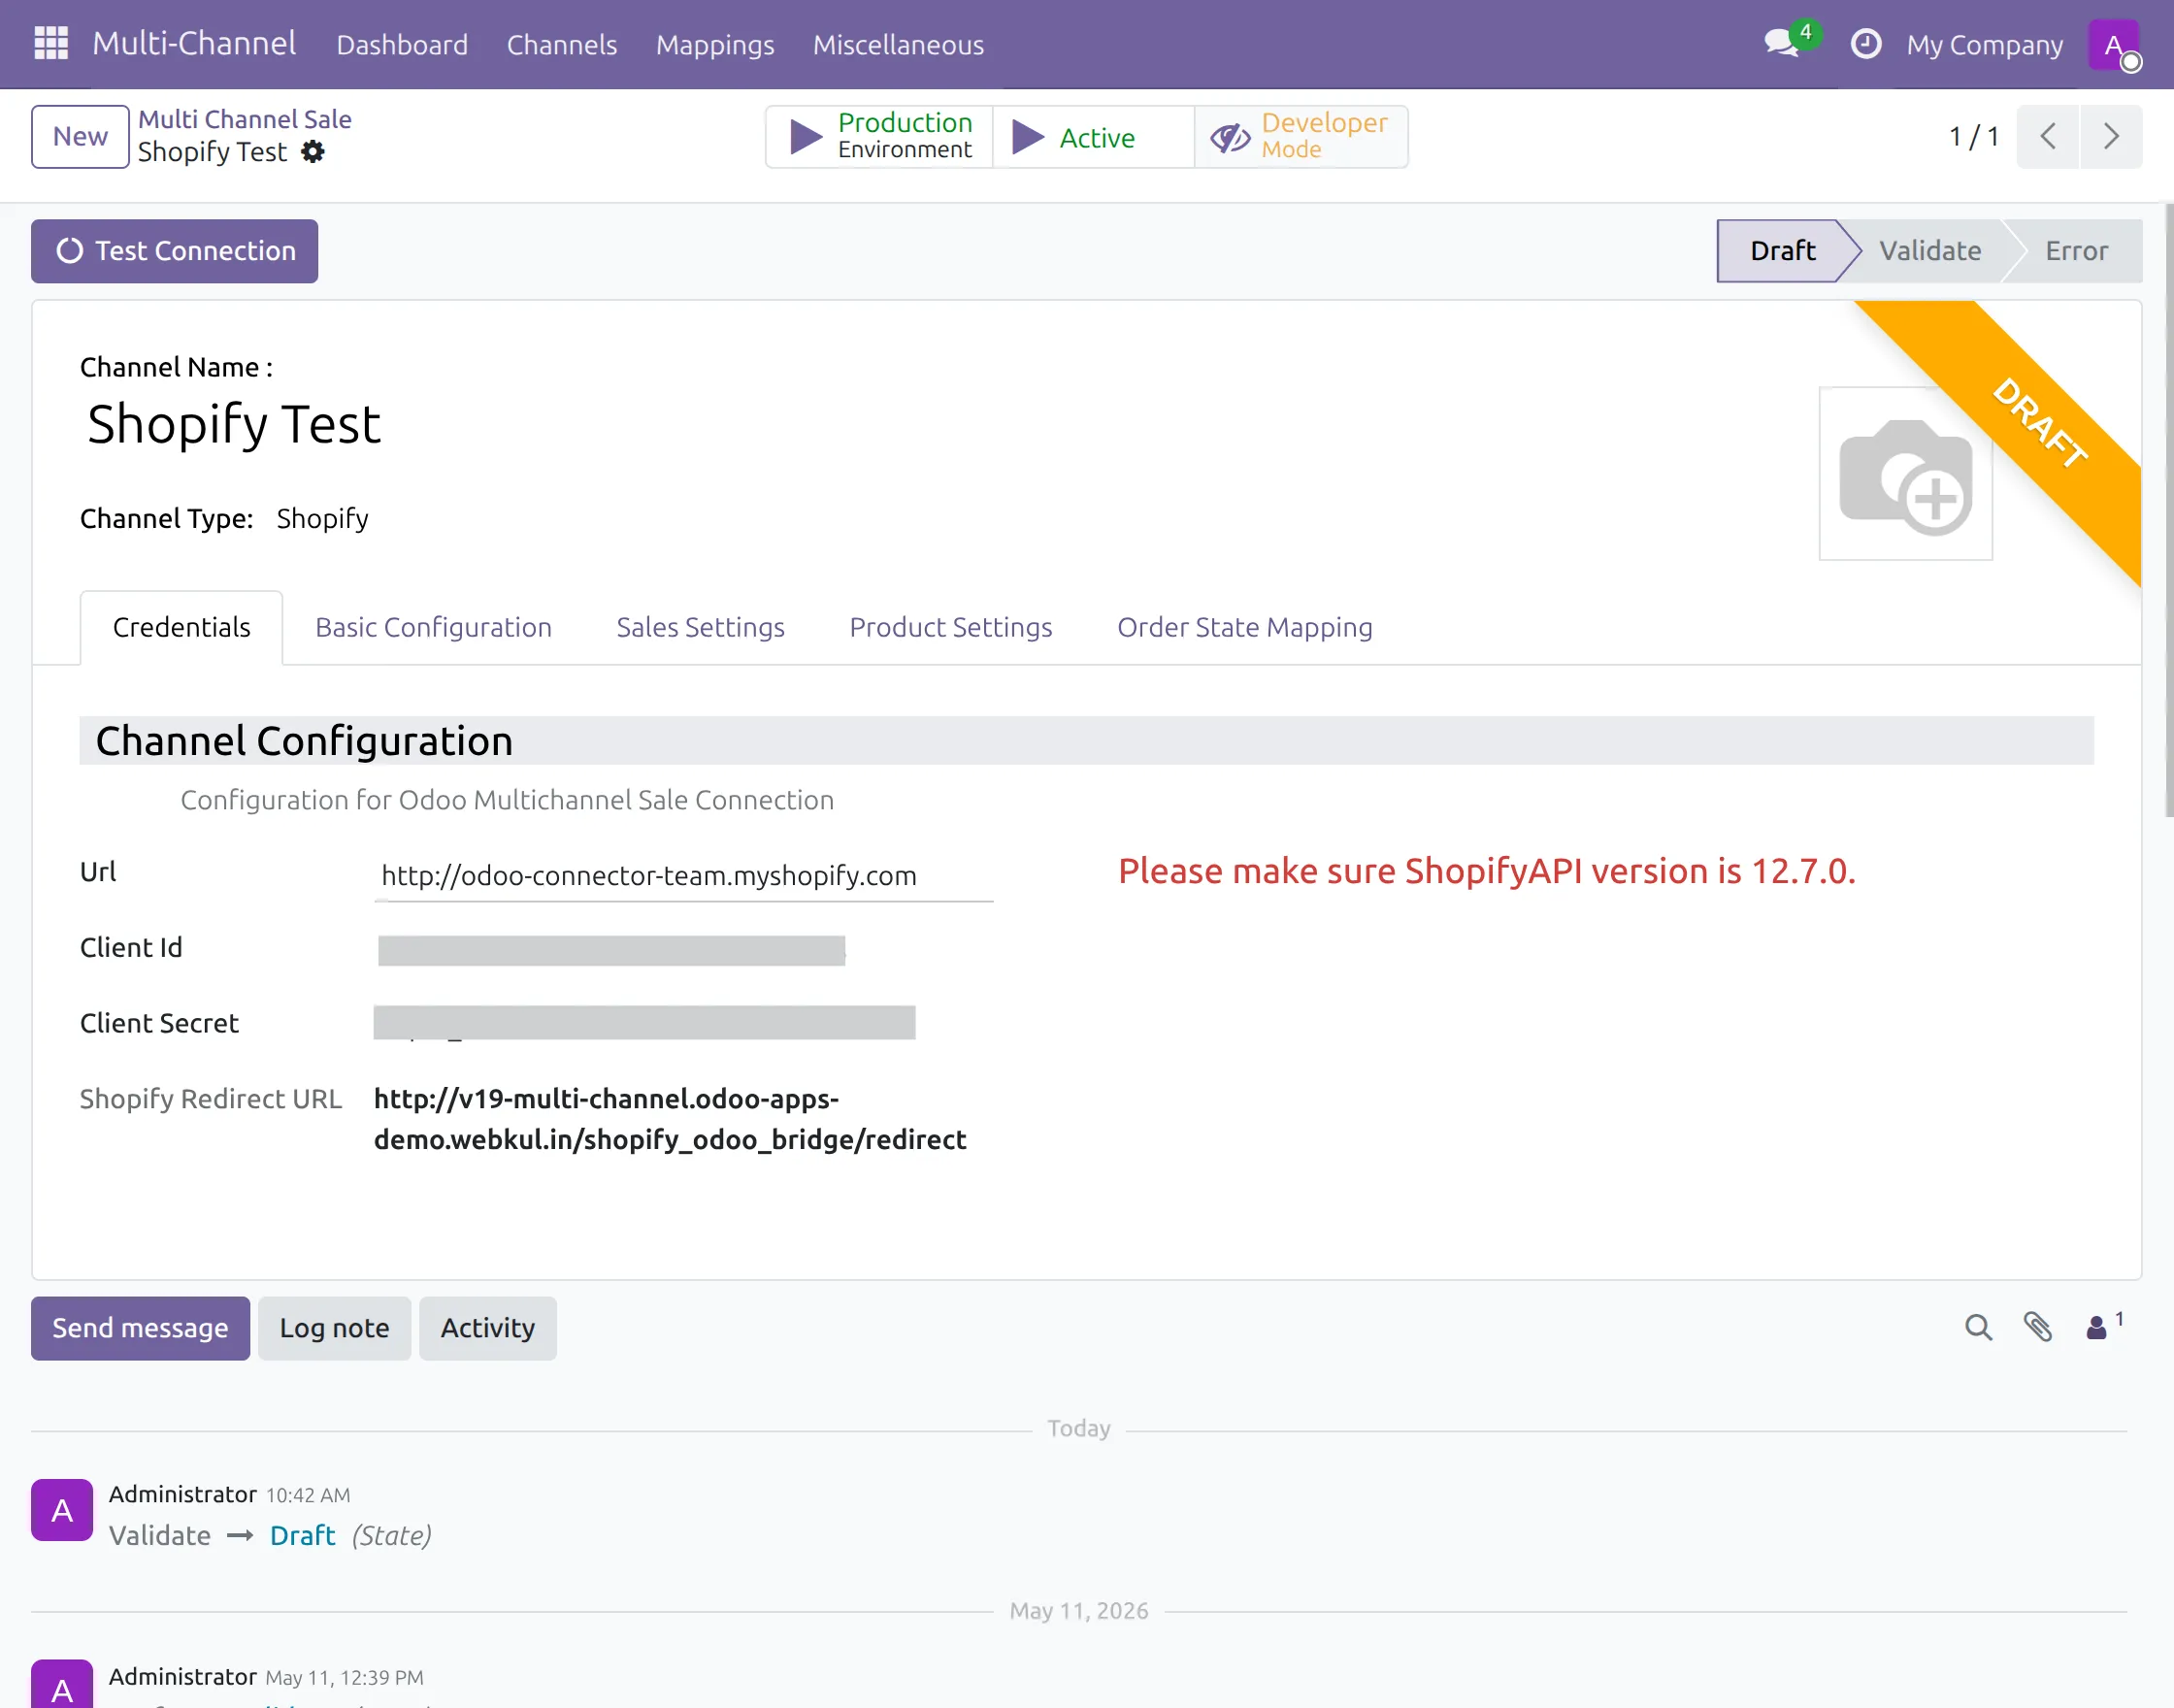Switch to the Basic Configuration tab

click(x=433, y=627)
